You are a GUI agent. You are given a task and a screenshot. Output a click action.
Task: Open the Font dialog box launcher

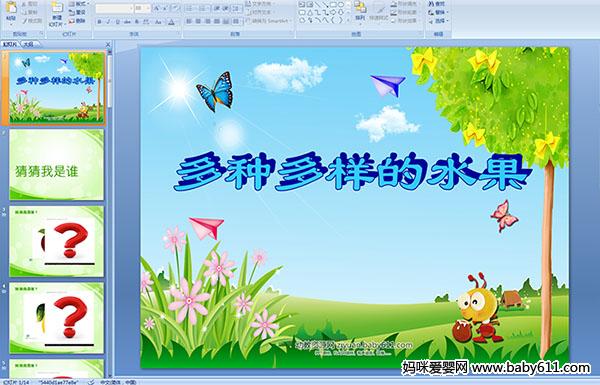point(178,33)
